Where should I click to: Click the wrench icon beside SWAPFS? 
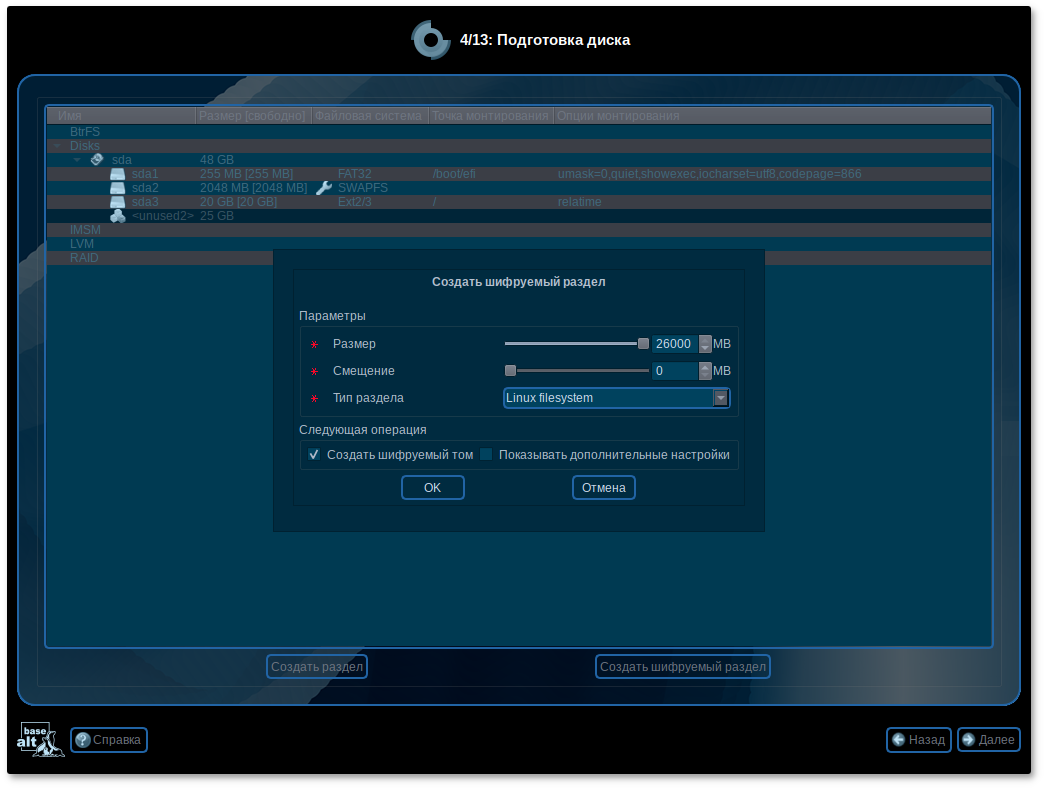(323, 188)
